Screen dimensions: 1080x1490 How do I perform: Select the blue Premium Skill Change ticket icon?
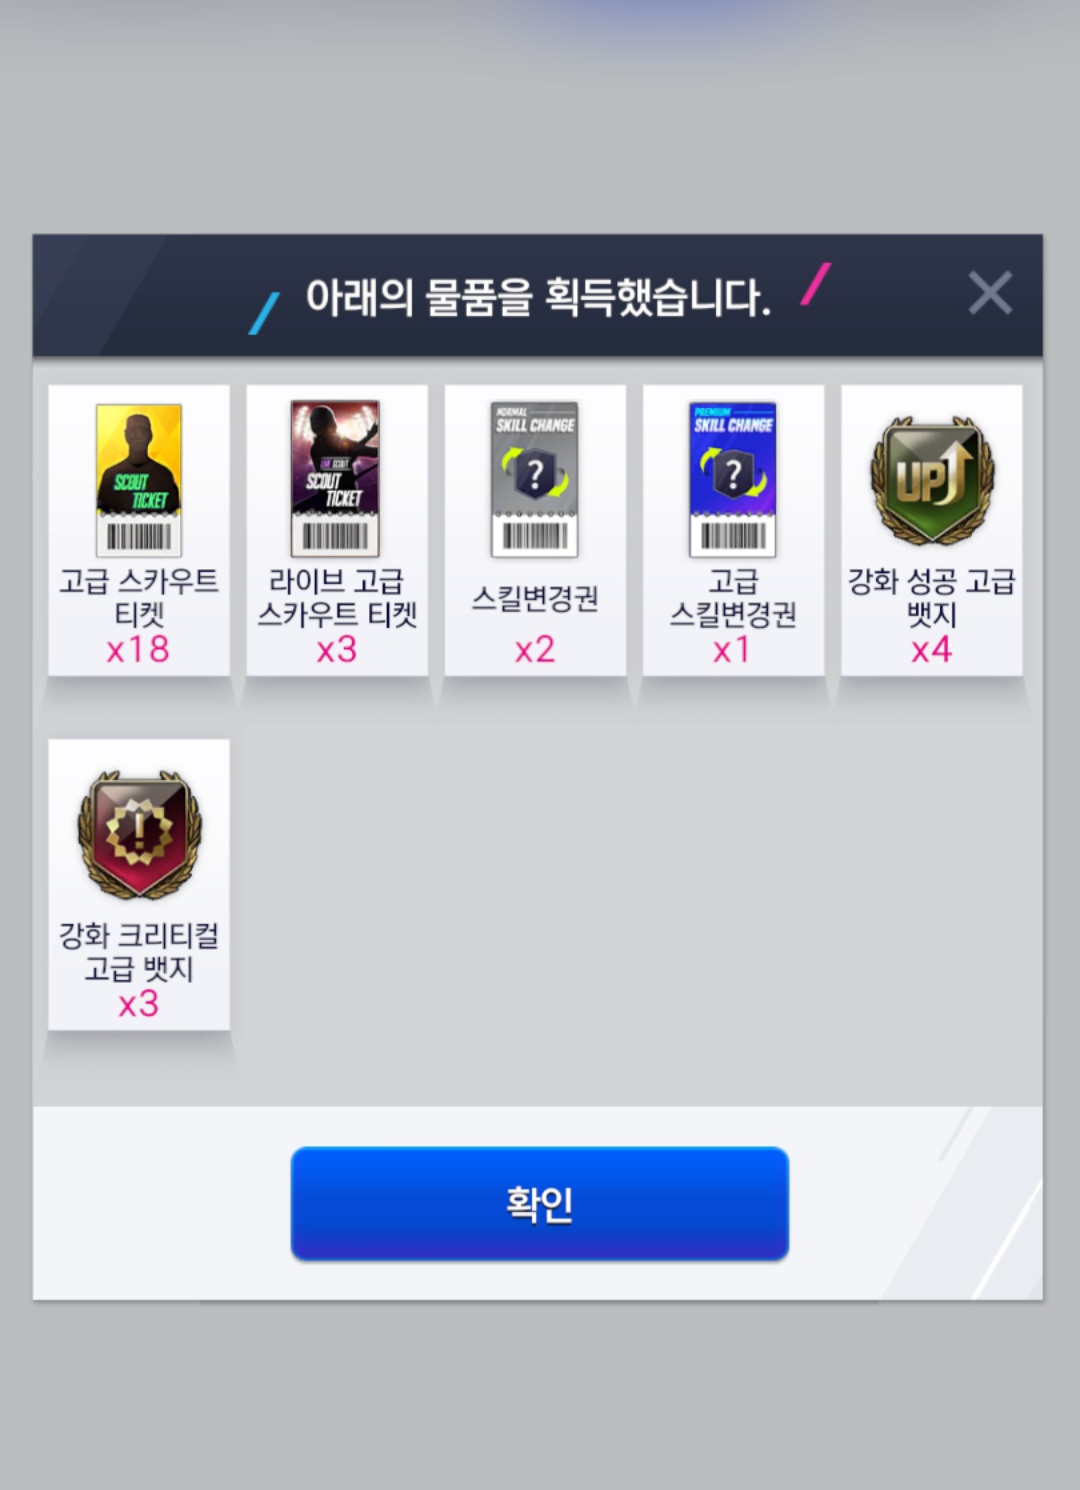coord(733,479)
